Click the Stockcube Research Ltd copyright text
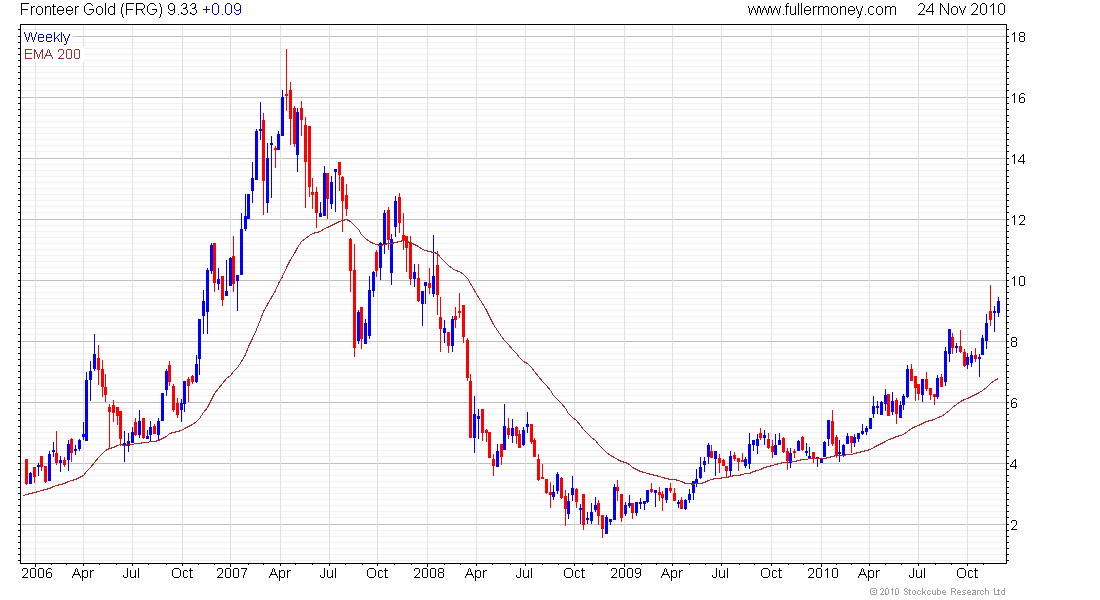Viewport: 1100px width, 600px height. tap(937, 592)
